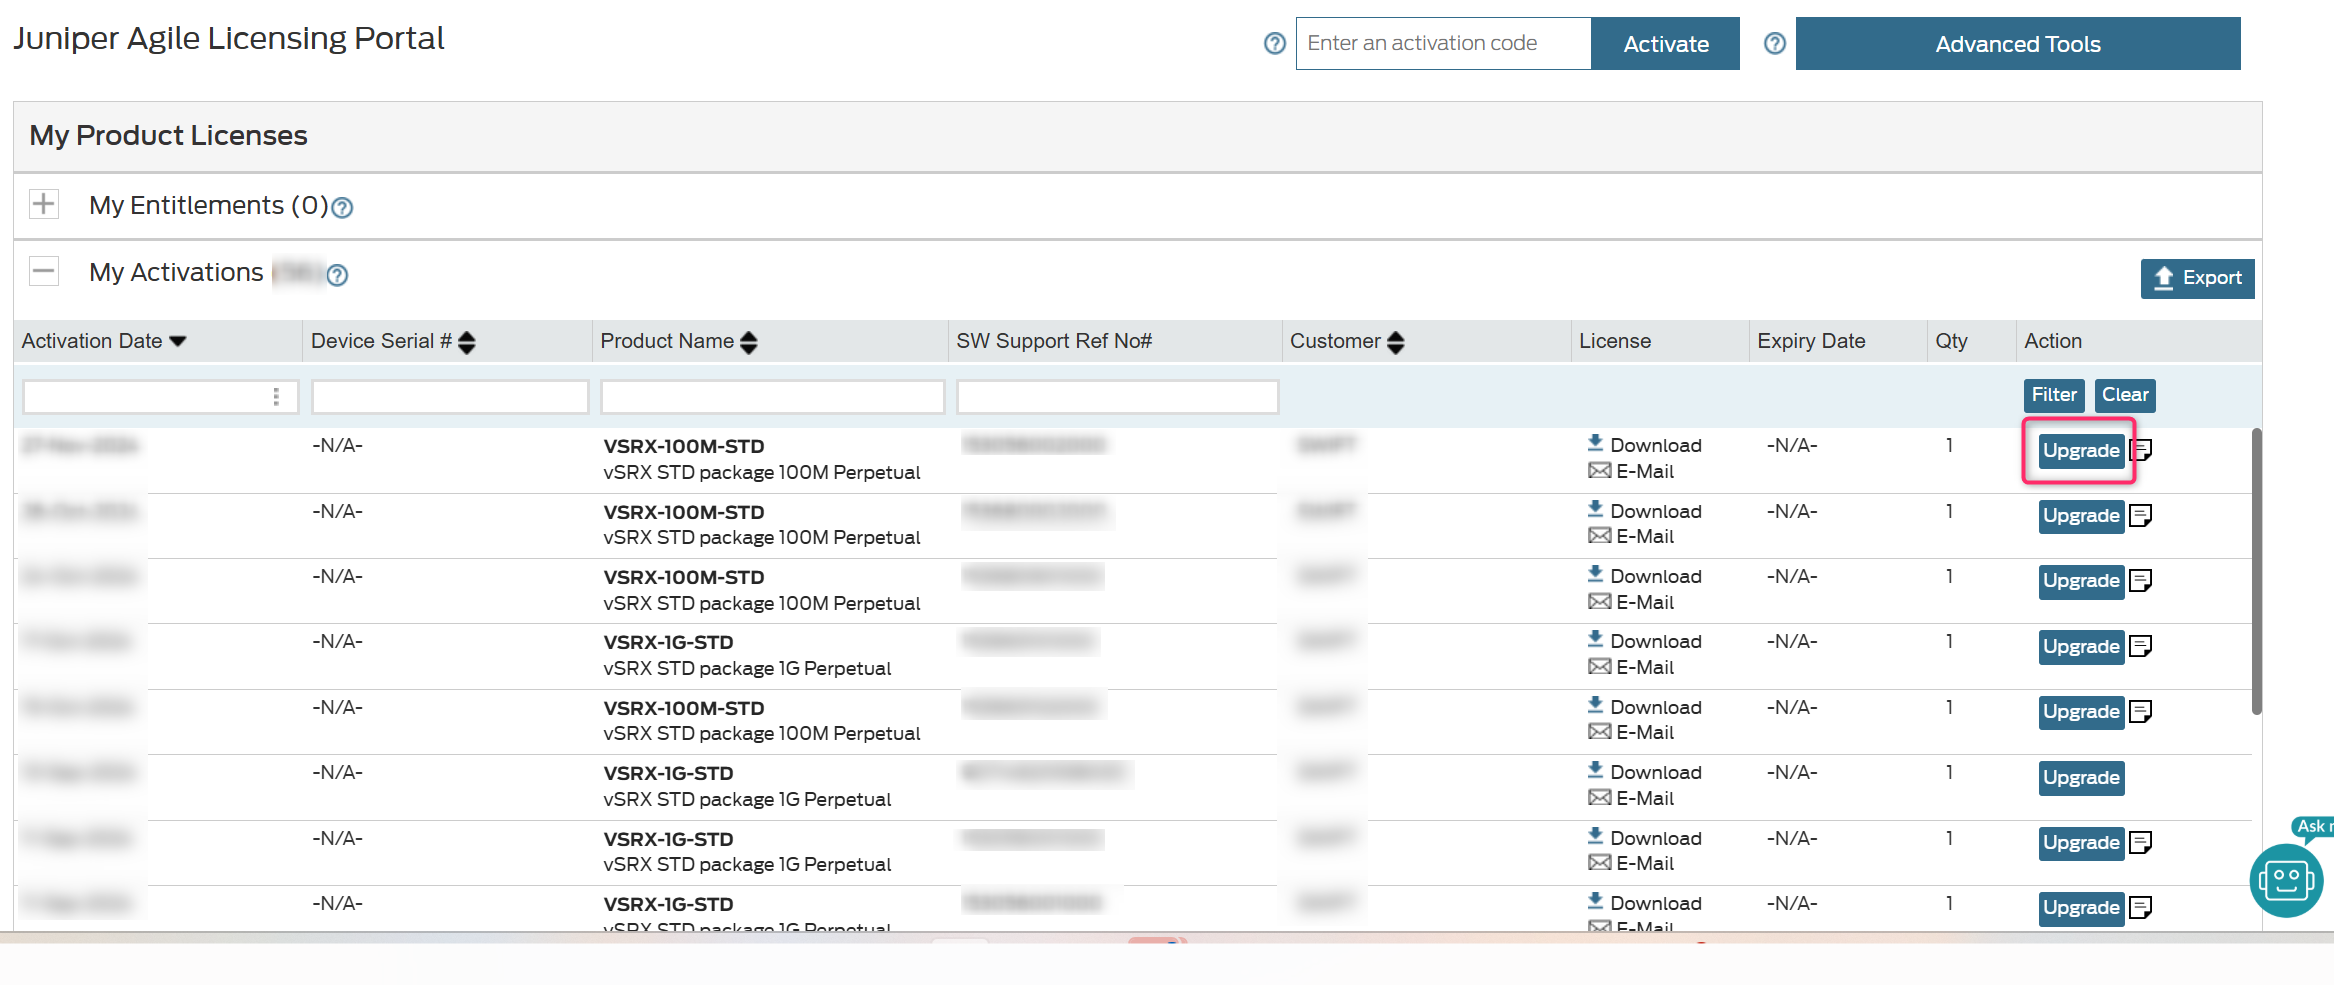Upgrade the seventh row license
The width and height of the screenshot is (2334, 985).
[2081, 843]
